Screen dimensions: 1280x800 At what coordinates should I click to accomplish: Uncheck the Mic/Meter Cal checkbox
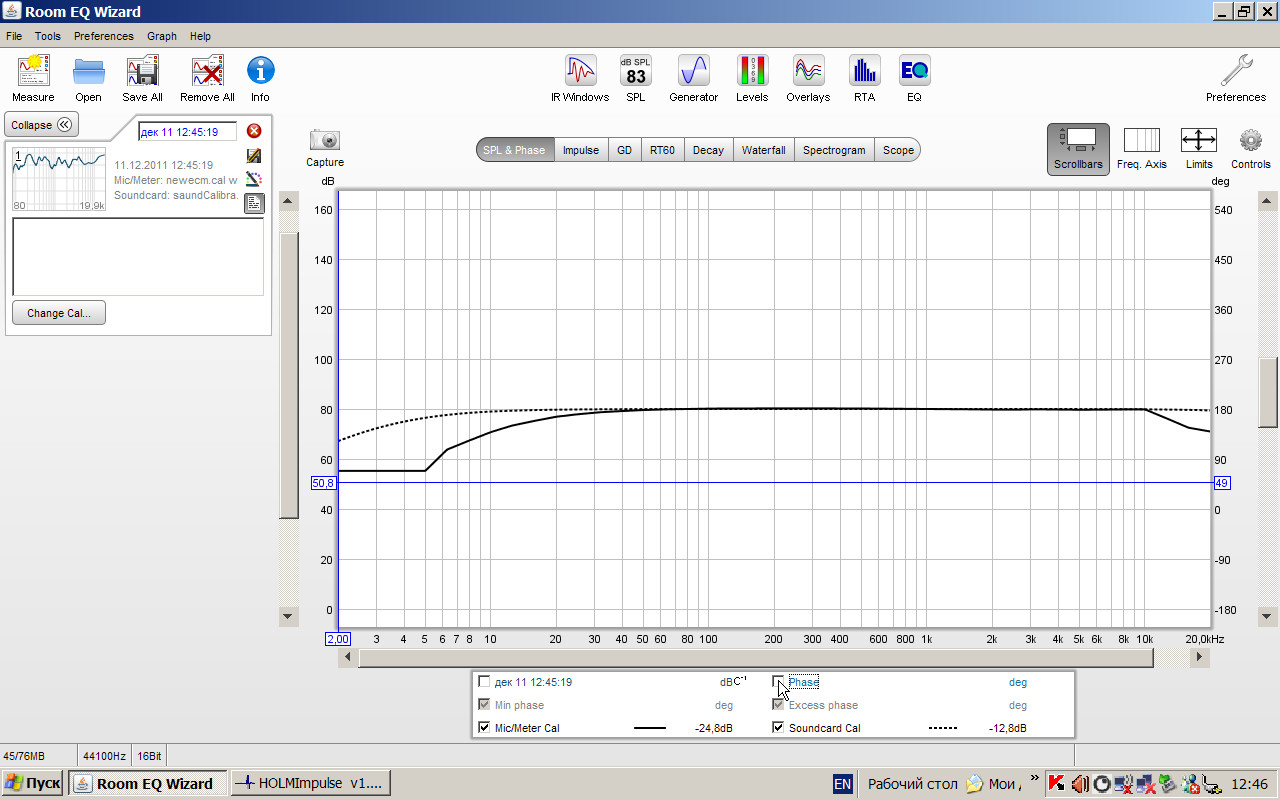point(485,728)
